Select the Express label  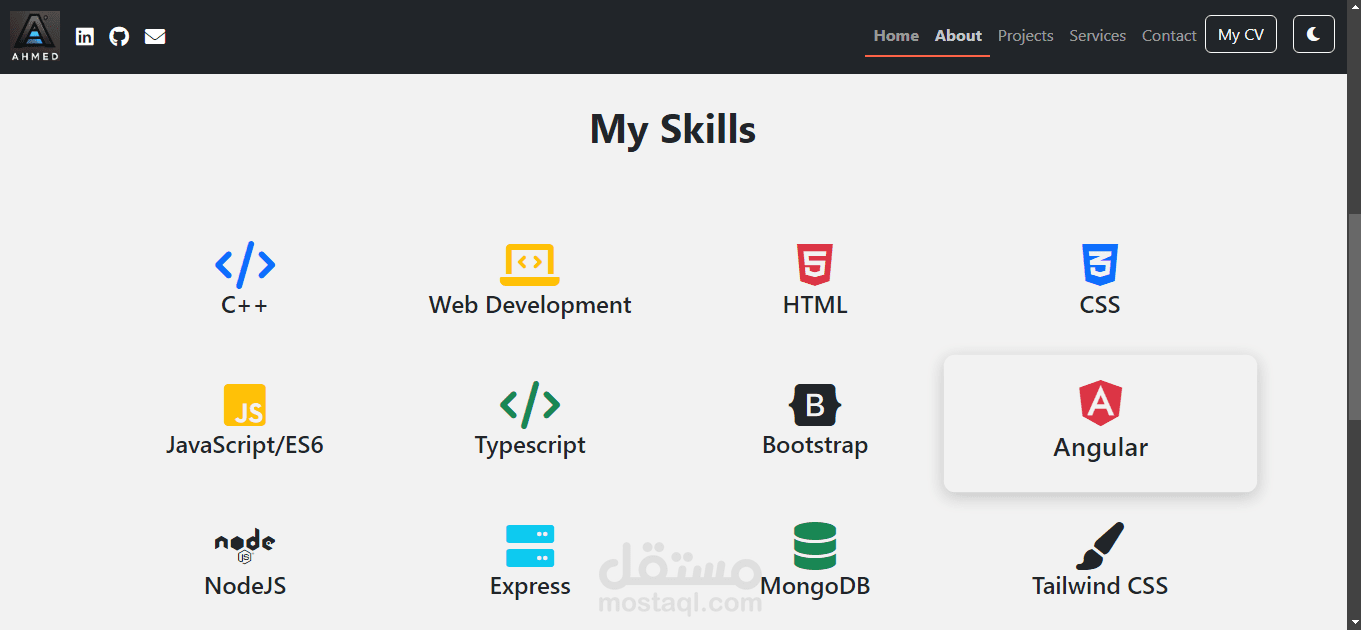click(x=530, y=586)
